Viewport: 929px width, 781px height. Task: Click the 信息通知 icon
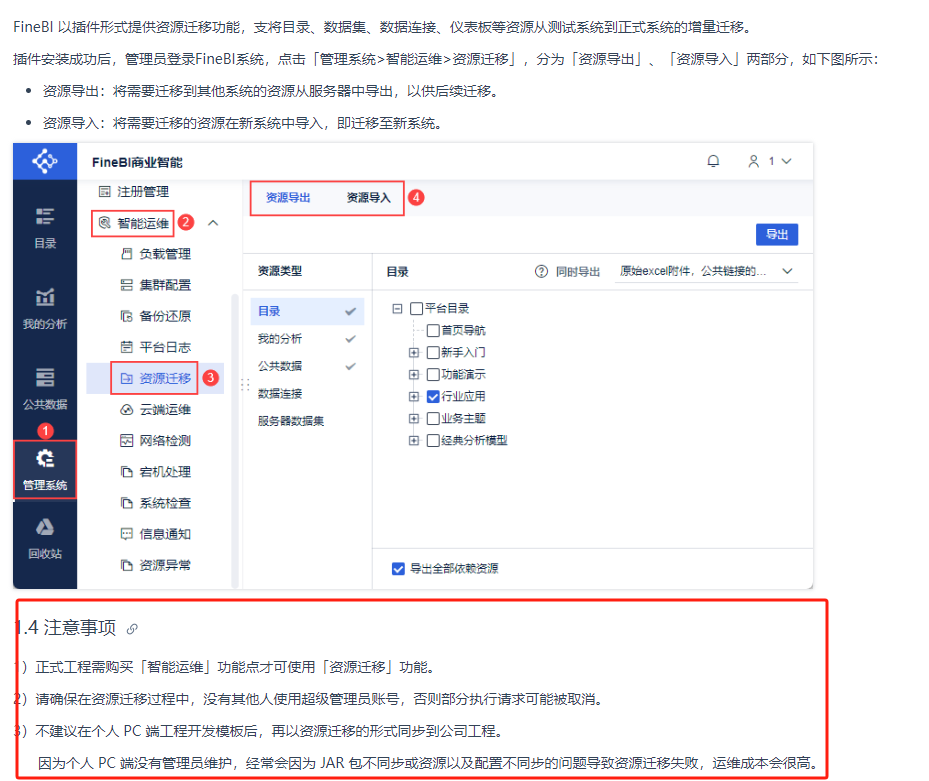tap(126, 534)
